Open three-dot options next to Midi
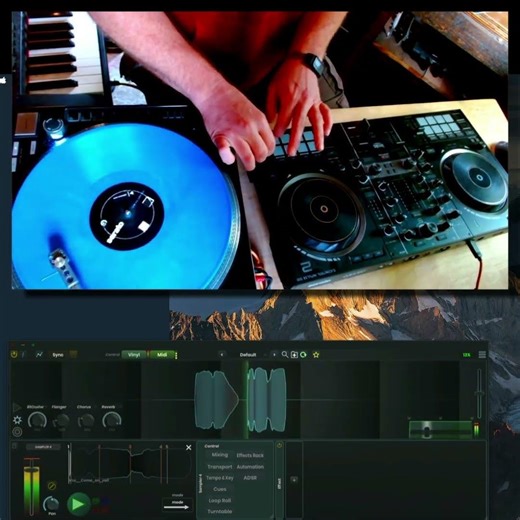 pos(176,355)
